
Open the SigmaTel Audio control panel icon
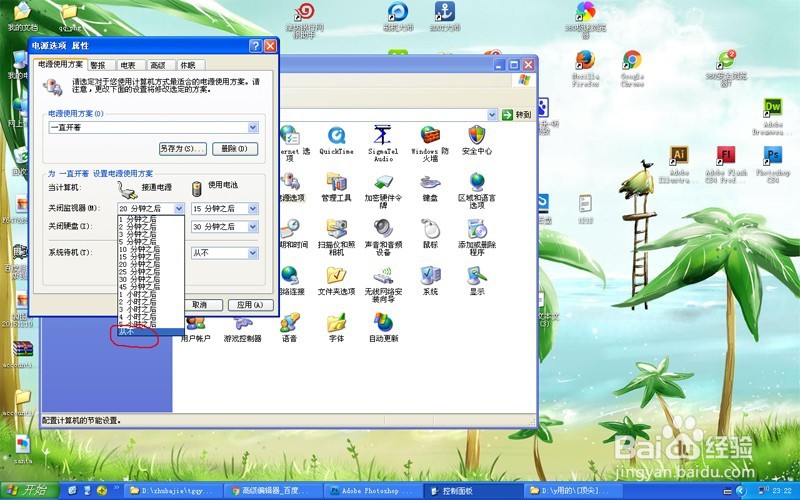[383, 142]
